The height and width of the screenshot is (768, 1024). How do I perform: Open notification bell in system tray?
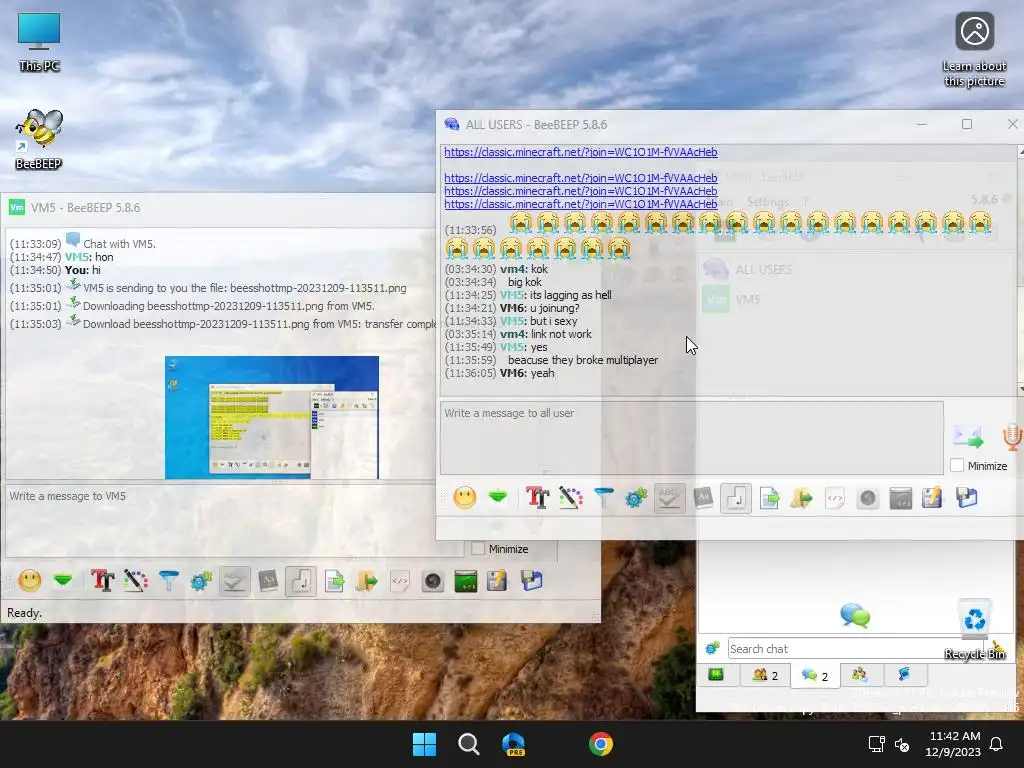(997, 744)
